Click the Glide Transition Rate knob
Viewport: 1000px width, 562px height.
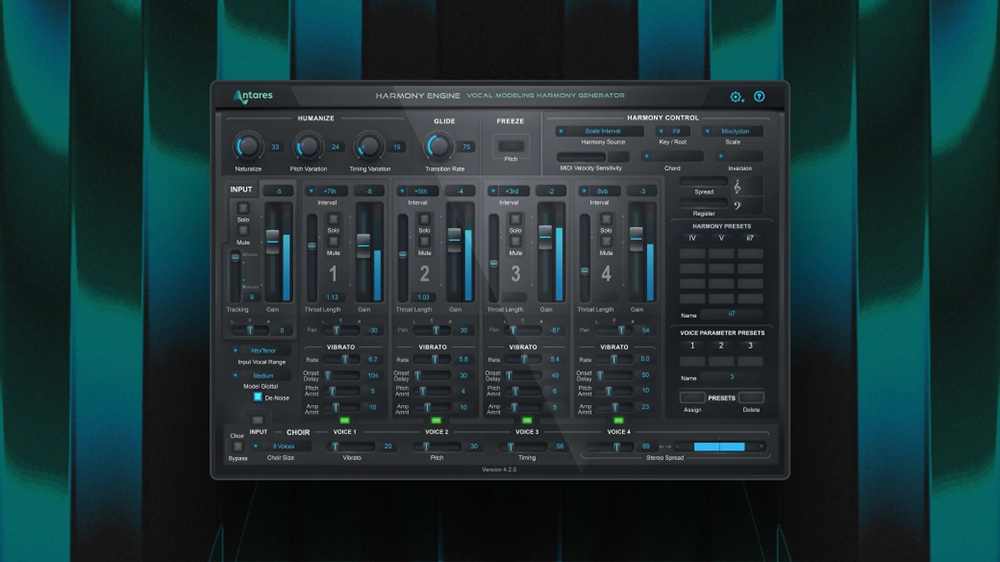[x=437, y=147]
